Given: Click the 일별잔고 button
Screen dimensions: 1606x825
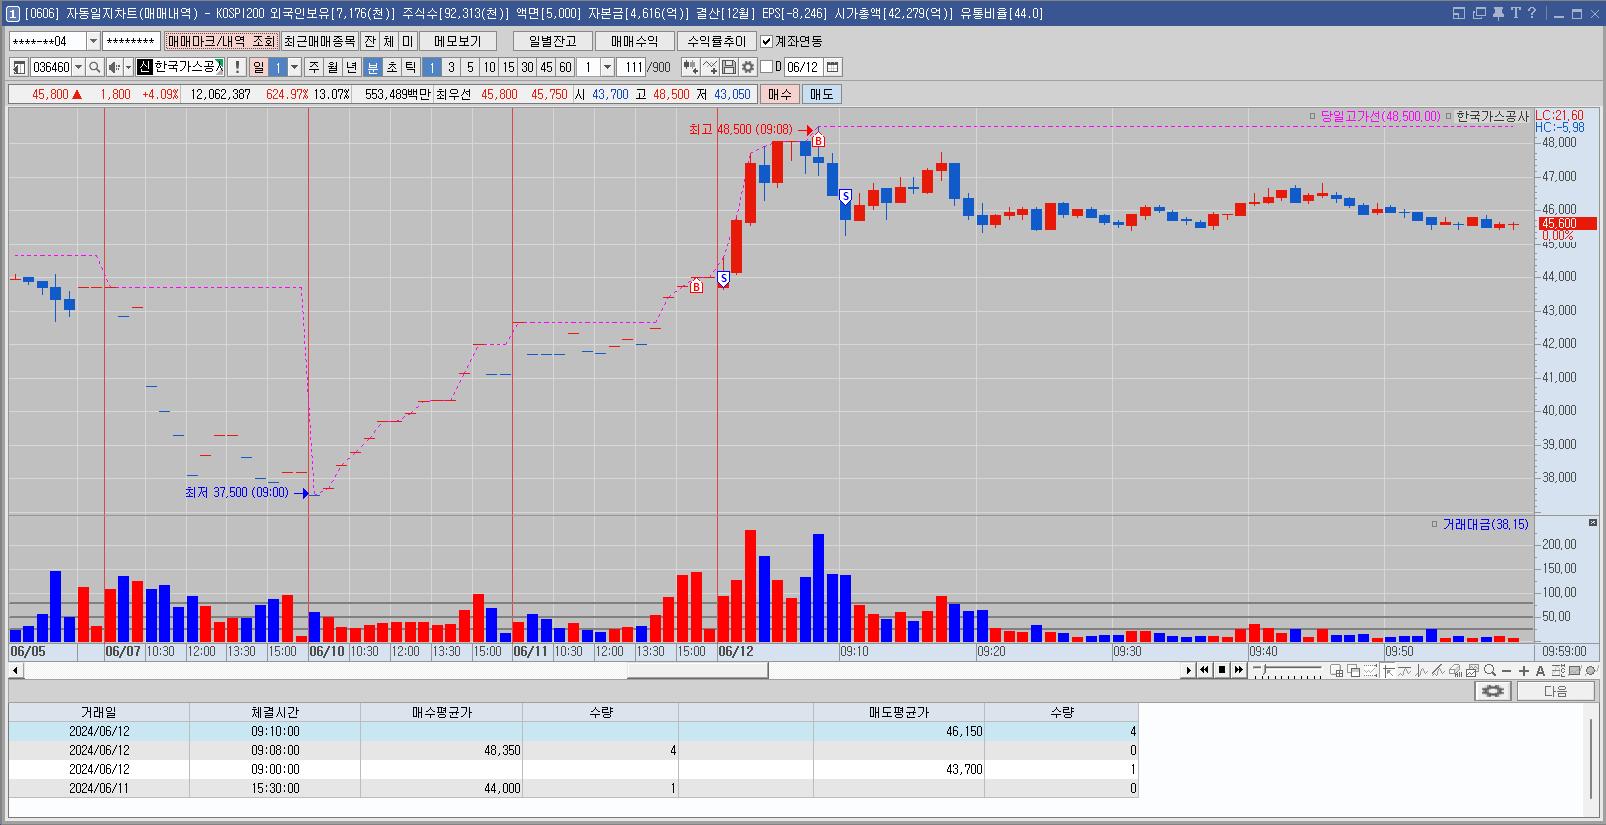Looking at the screenshot, I should (x=553, y=41).
